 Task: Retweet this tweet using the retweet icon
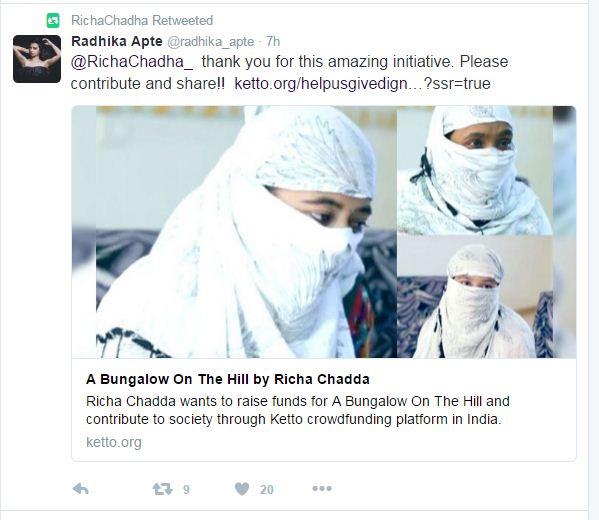tap(162, 489)
